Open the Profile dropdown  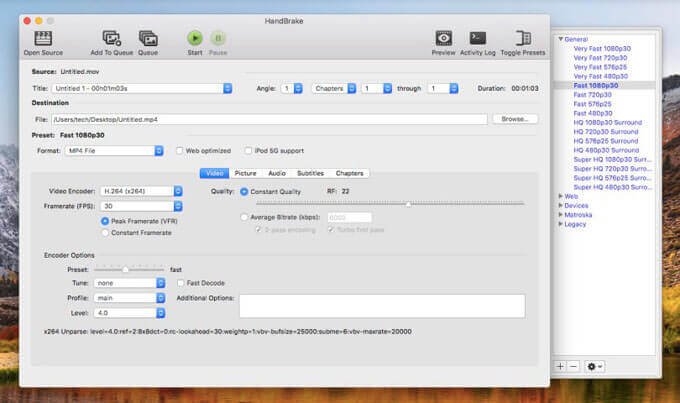(129, 298)
